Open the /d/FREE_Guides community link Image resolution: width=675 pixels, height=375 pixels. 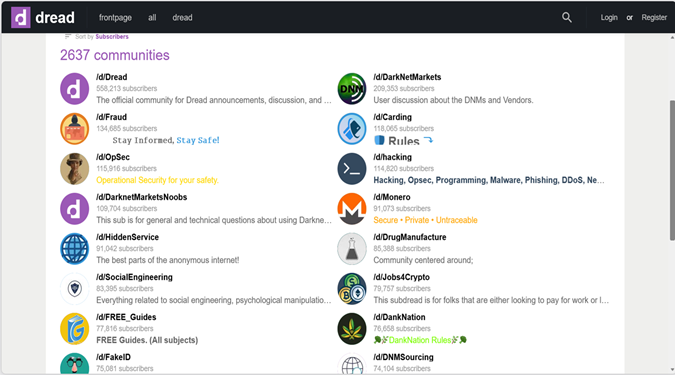[126, 317]
